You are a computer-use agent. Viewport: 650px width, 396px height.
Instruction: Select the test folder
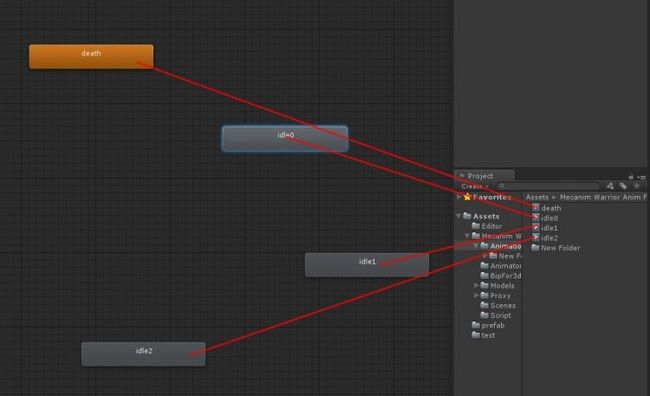pyautogui.click(x=483, y=335)
